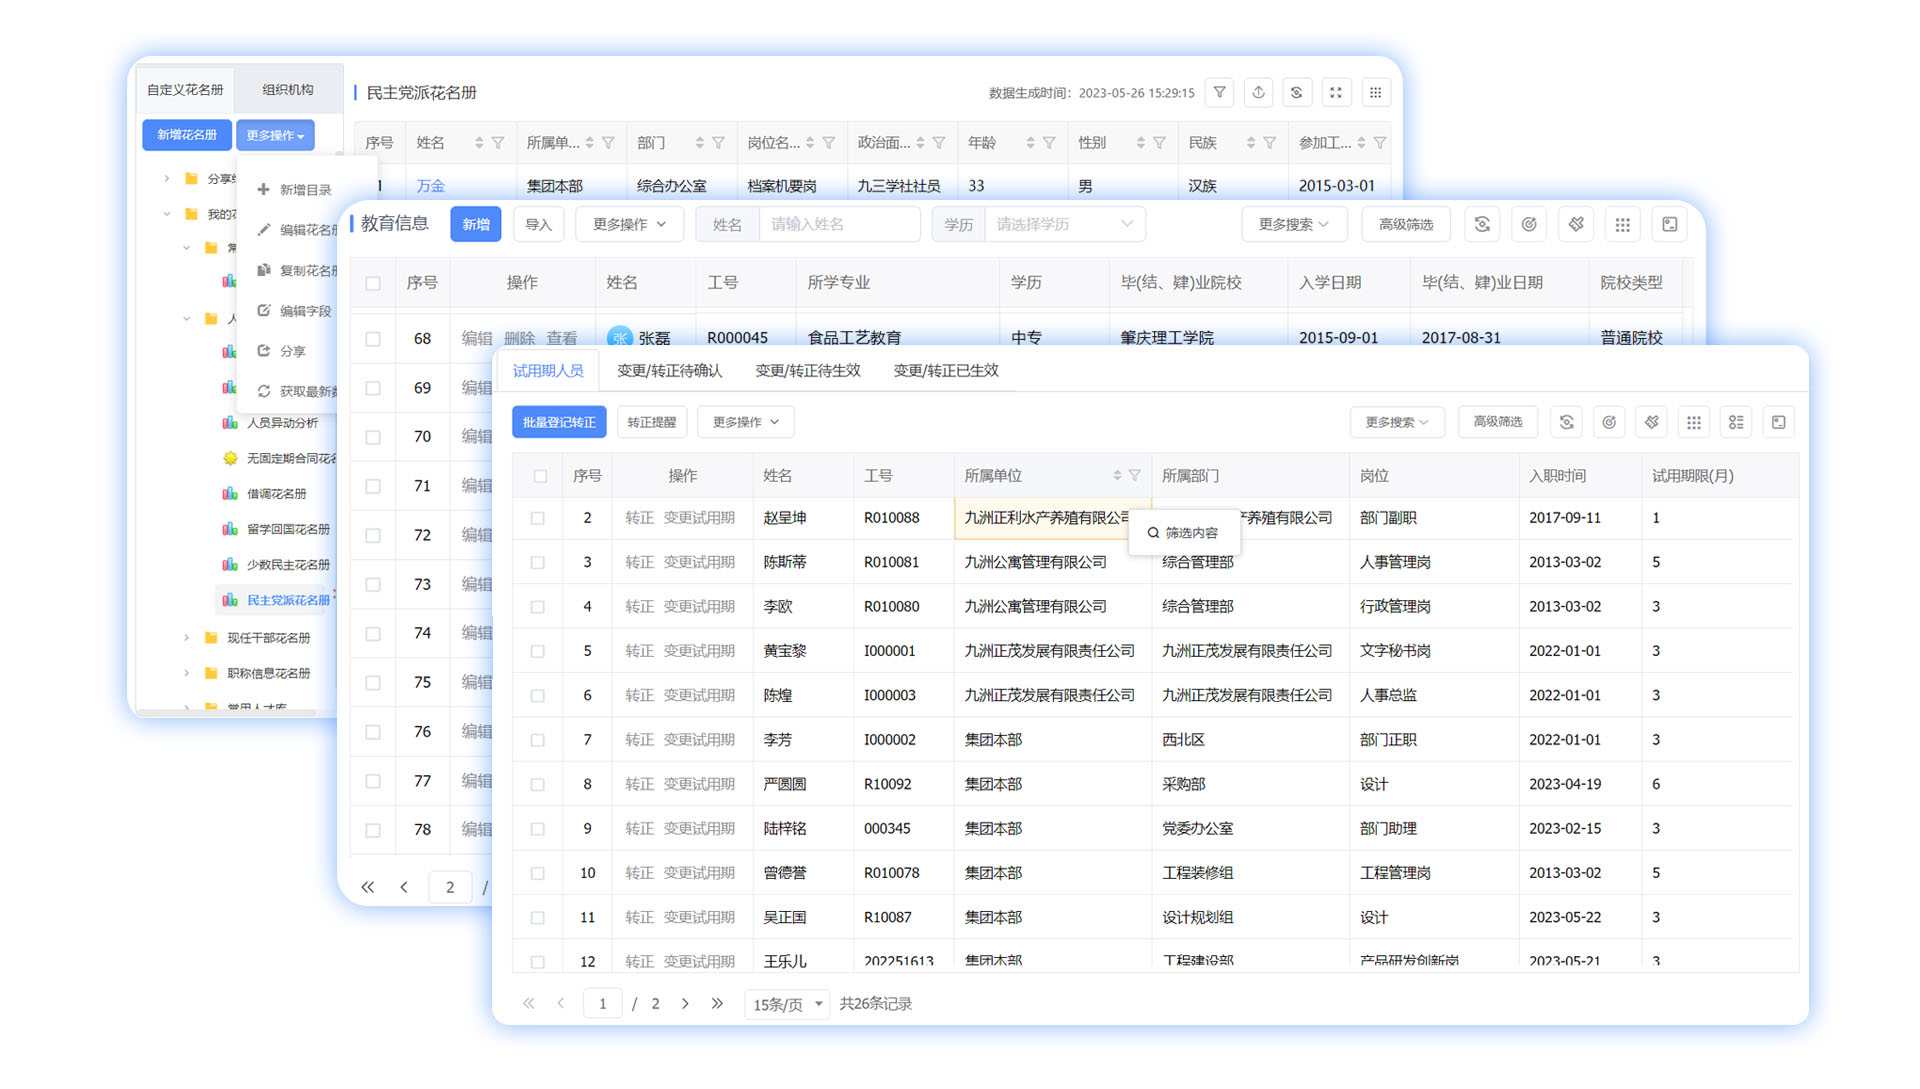Screen dimensions: 1920x1089
Task: Click the filter icon in 姓名 roster column
Action: [498, 143]
